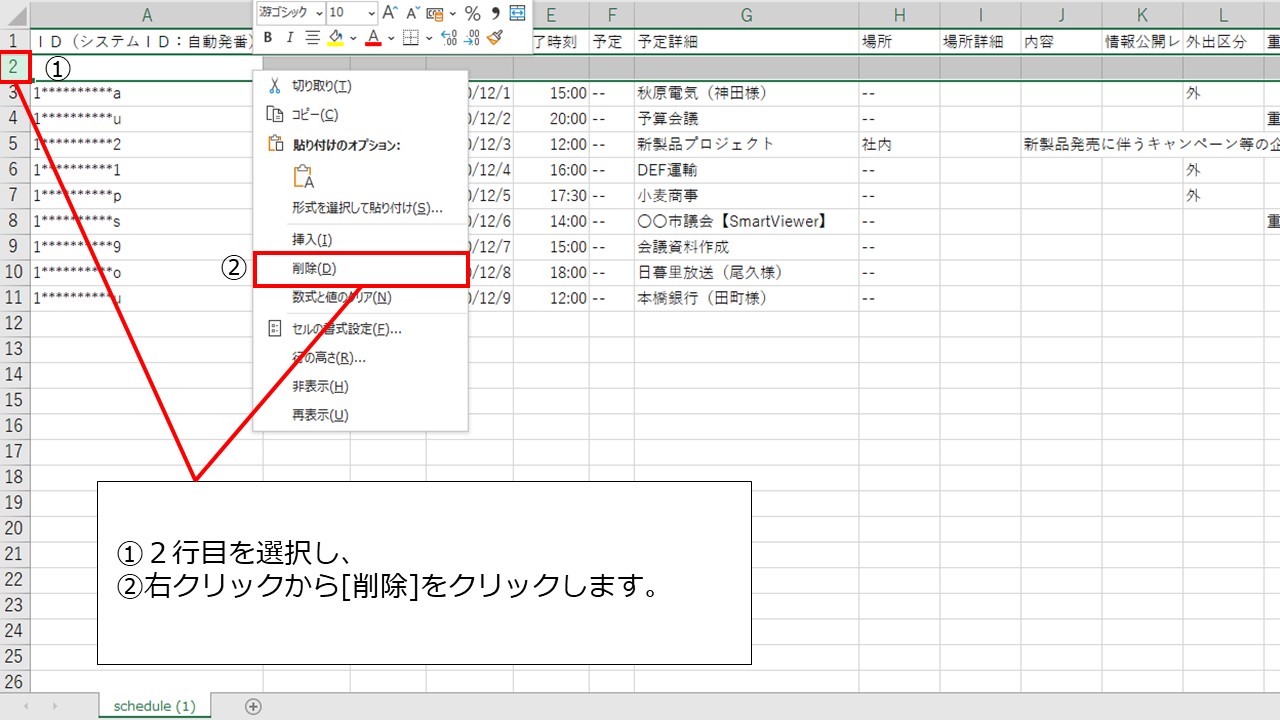Expand the borders dropdown arrow
This screenshot has height=720, width=1280.
click(429, 38)
